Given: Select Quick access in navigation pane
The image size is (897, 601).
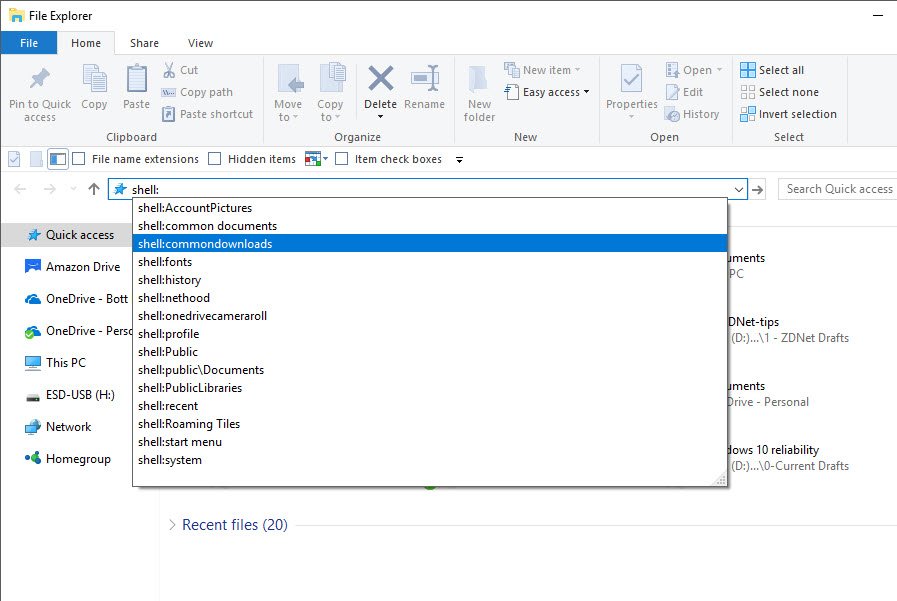Looking at the screenshot, I should click(68, 235).
